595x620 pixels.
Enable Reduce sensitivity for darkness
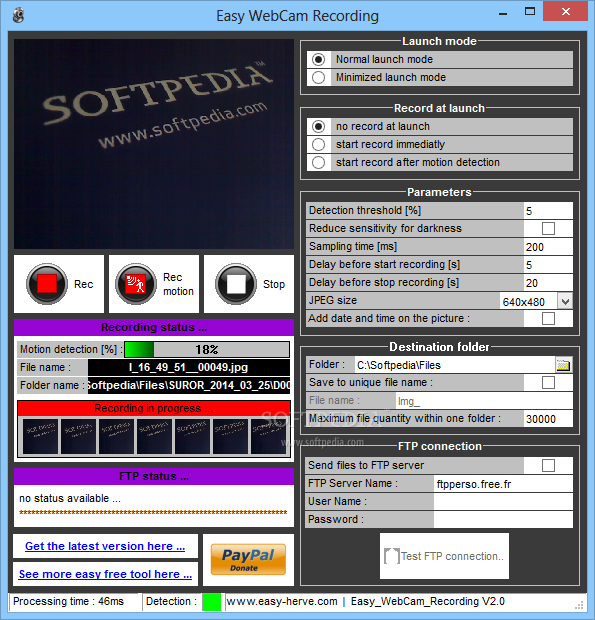tap(548, 229)
